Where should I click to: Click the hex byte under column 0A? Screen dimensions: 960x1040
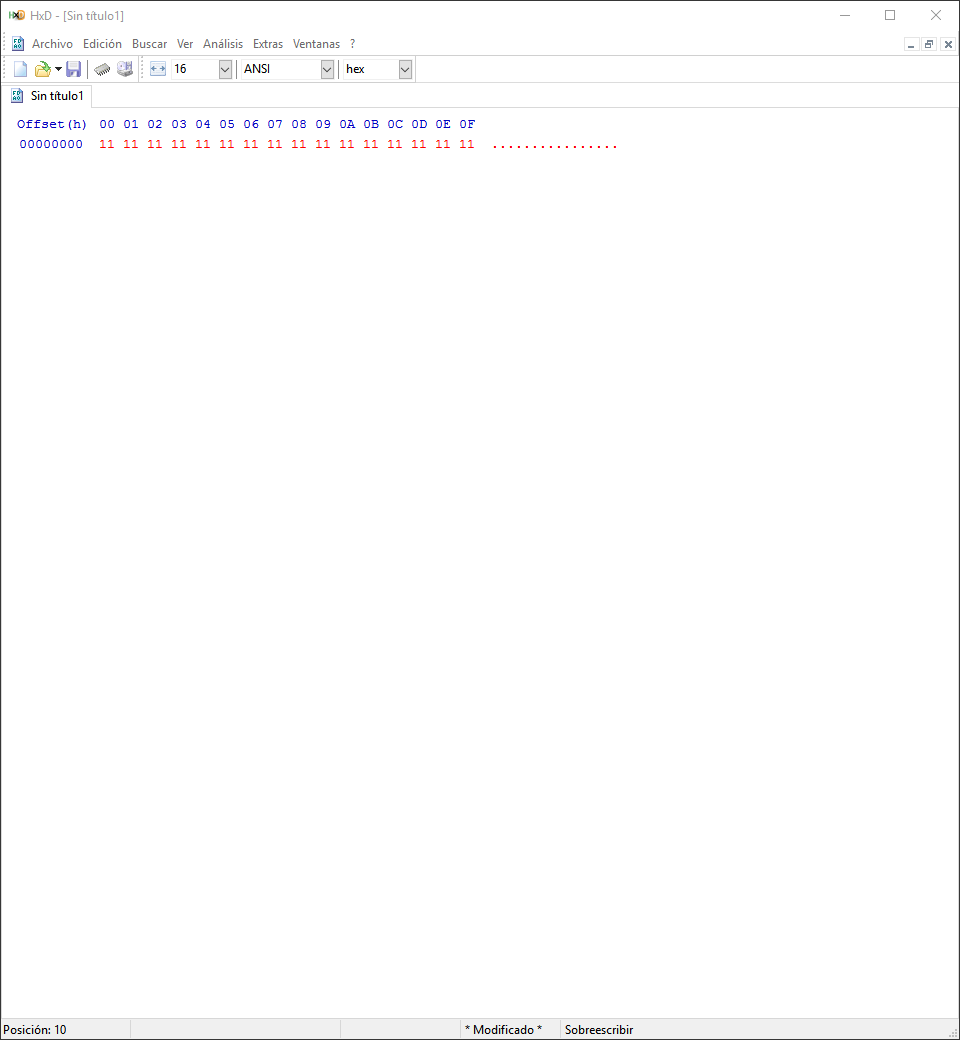pyautogui.click(x=347, y=144)
